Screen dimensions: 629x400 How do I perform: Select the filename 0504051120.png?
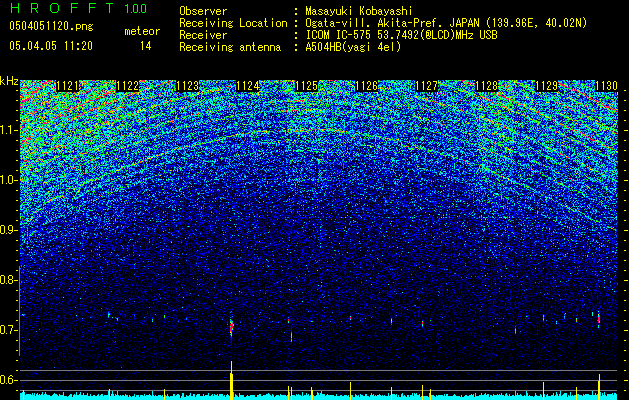pos(51,26)
